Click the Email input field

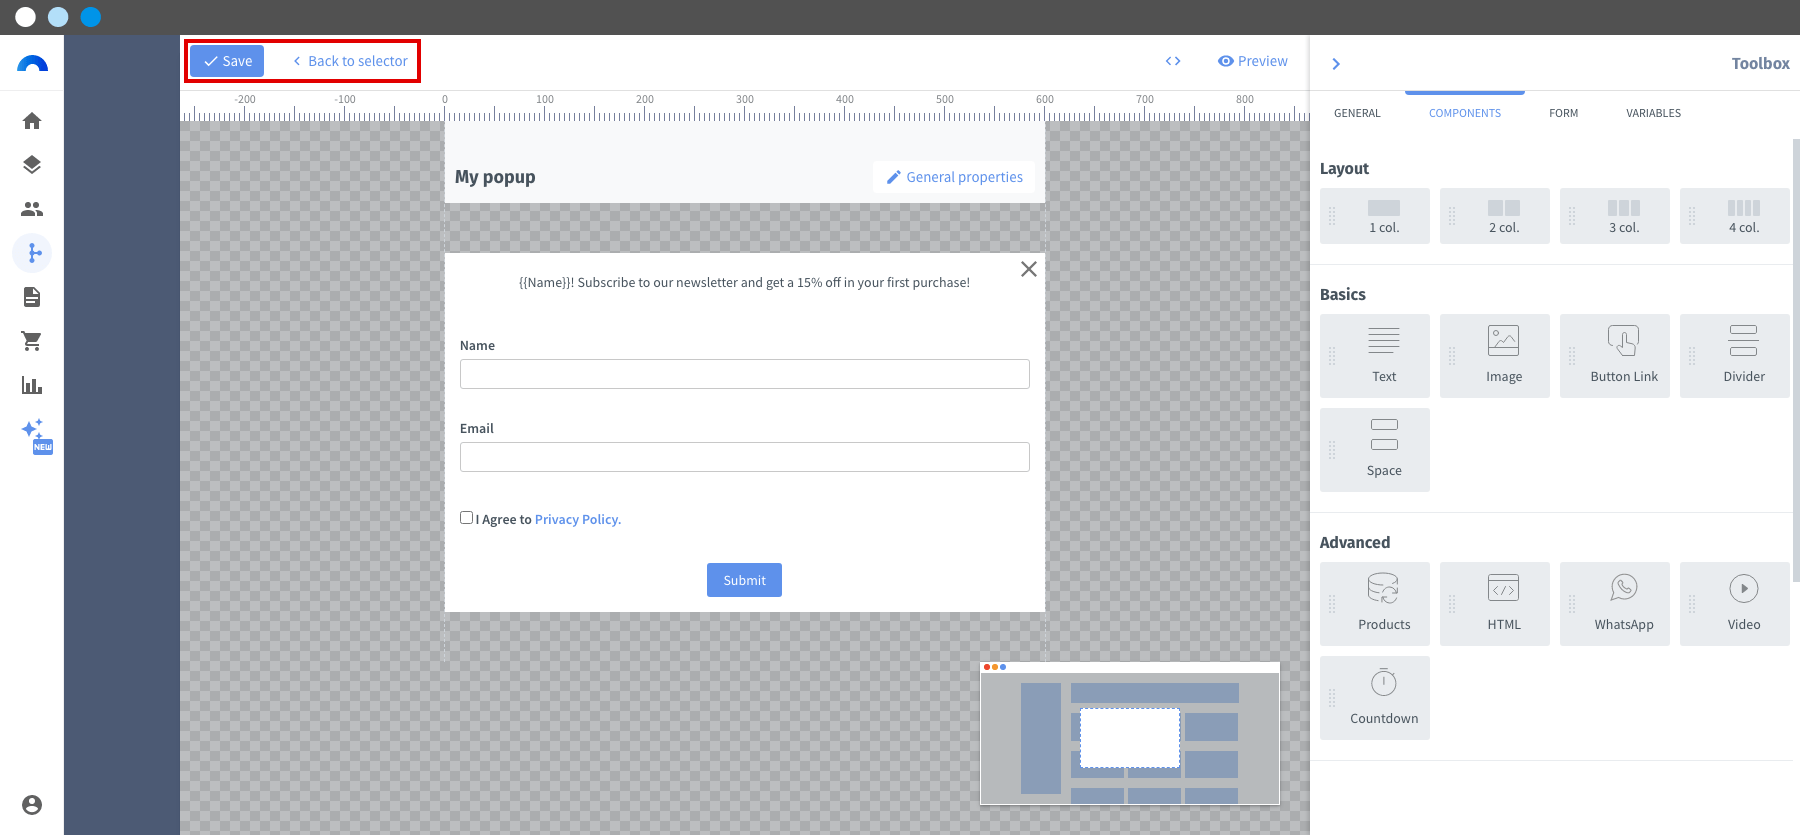(745, 457)
